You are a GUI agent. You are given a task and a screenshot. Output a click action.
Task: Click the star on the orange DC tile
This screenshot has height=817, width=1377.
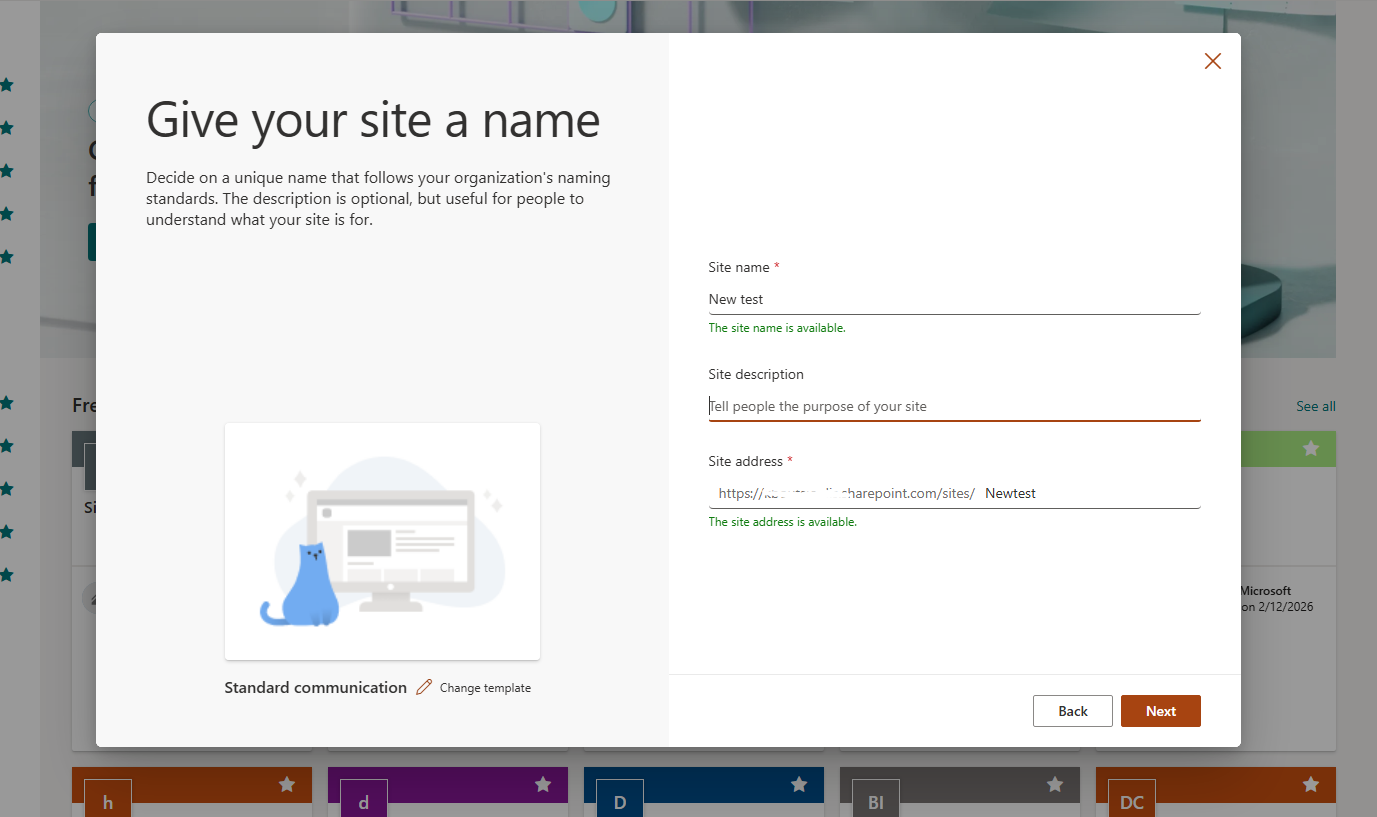tap(1311, 785)
